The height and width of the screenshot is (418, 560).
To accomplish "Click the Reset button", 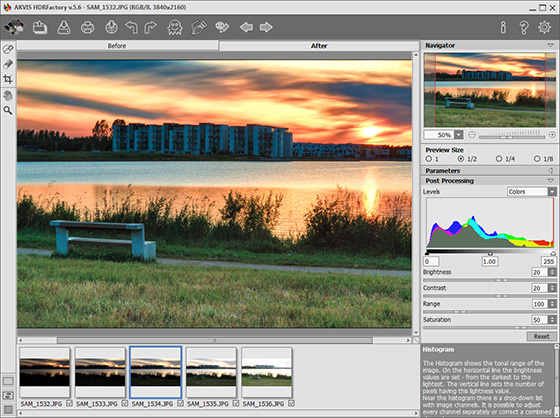I will point(541,336).
